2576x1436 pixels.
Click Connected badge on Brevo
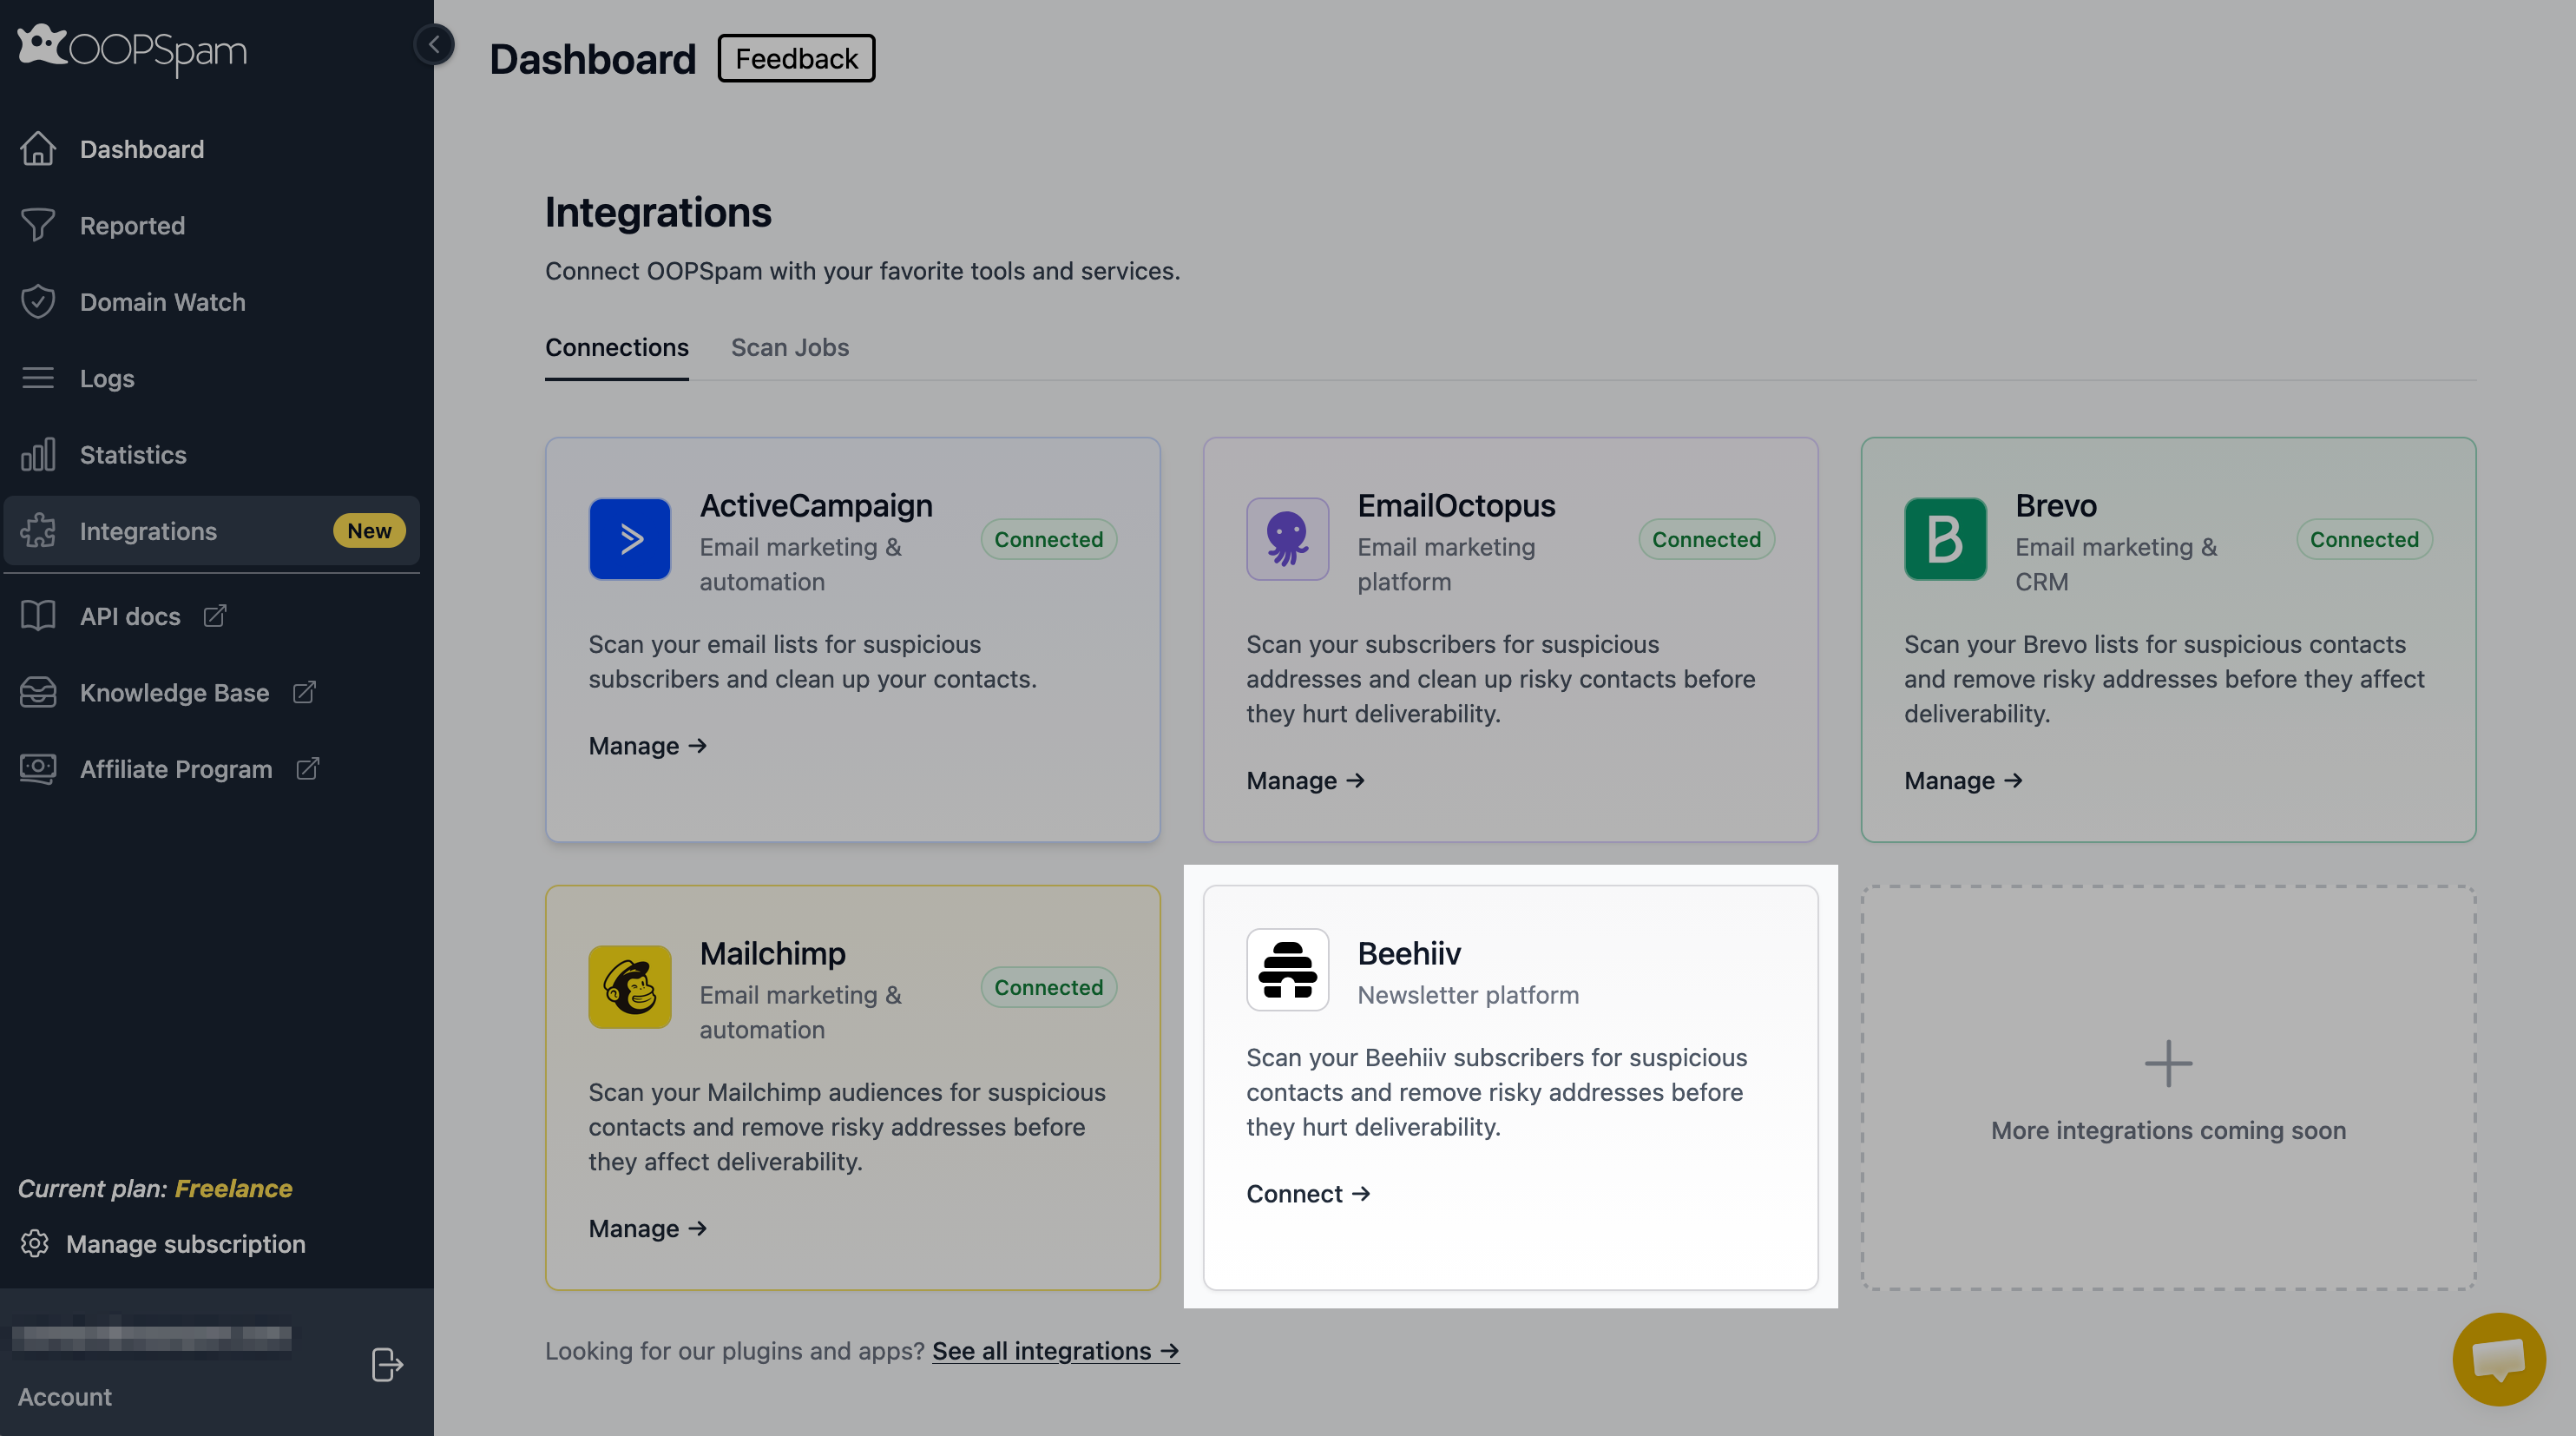click(2364, 539)
